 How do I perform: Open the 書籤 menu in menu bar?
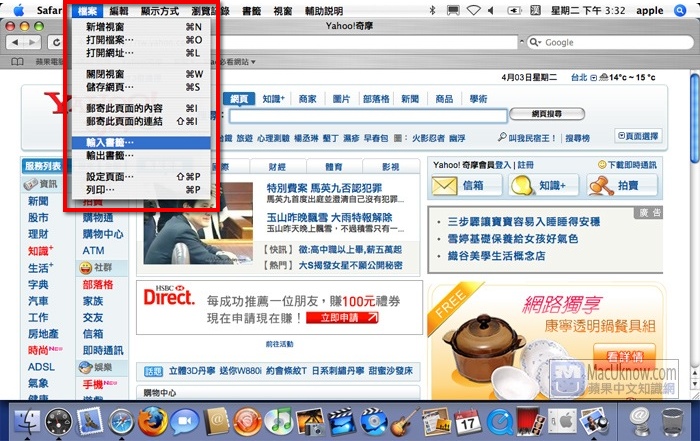click(251, 11)
